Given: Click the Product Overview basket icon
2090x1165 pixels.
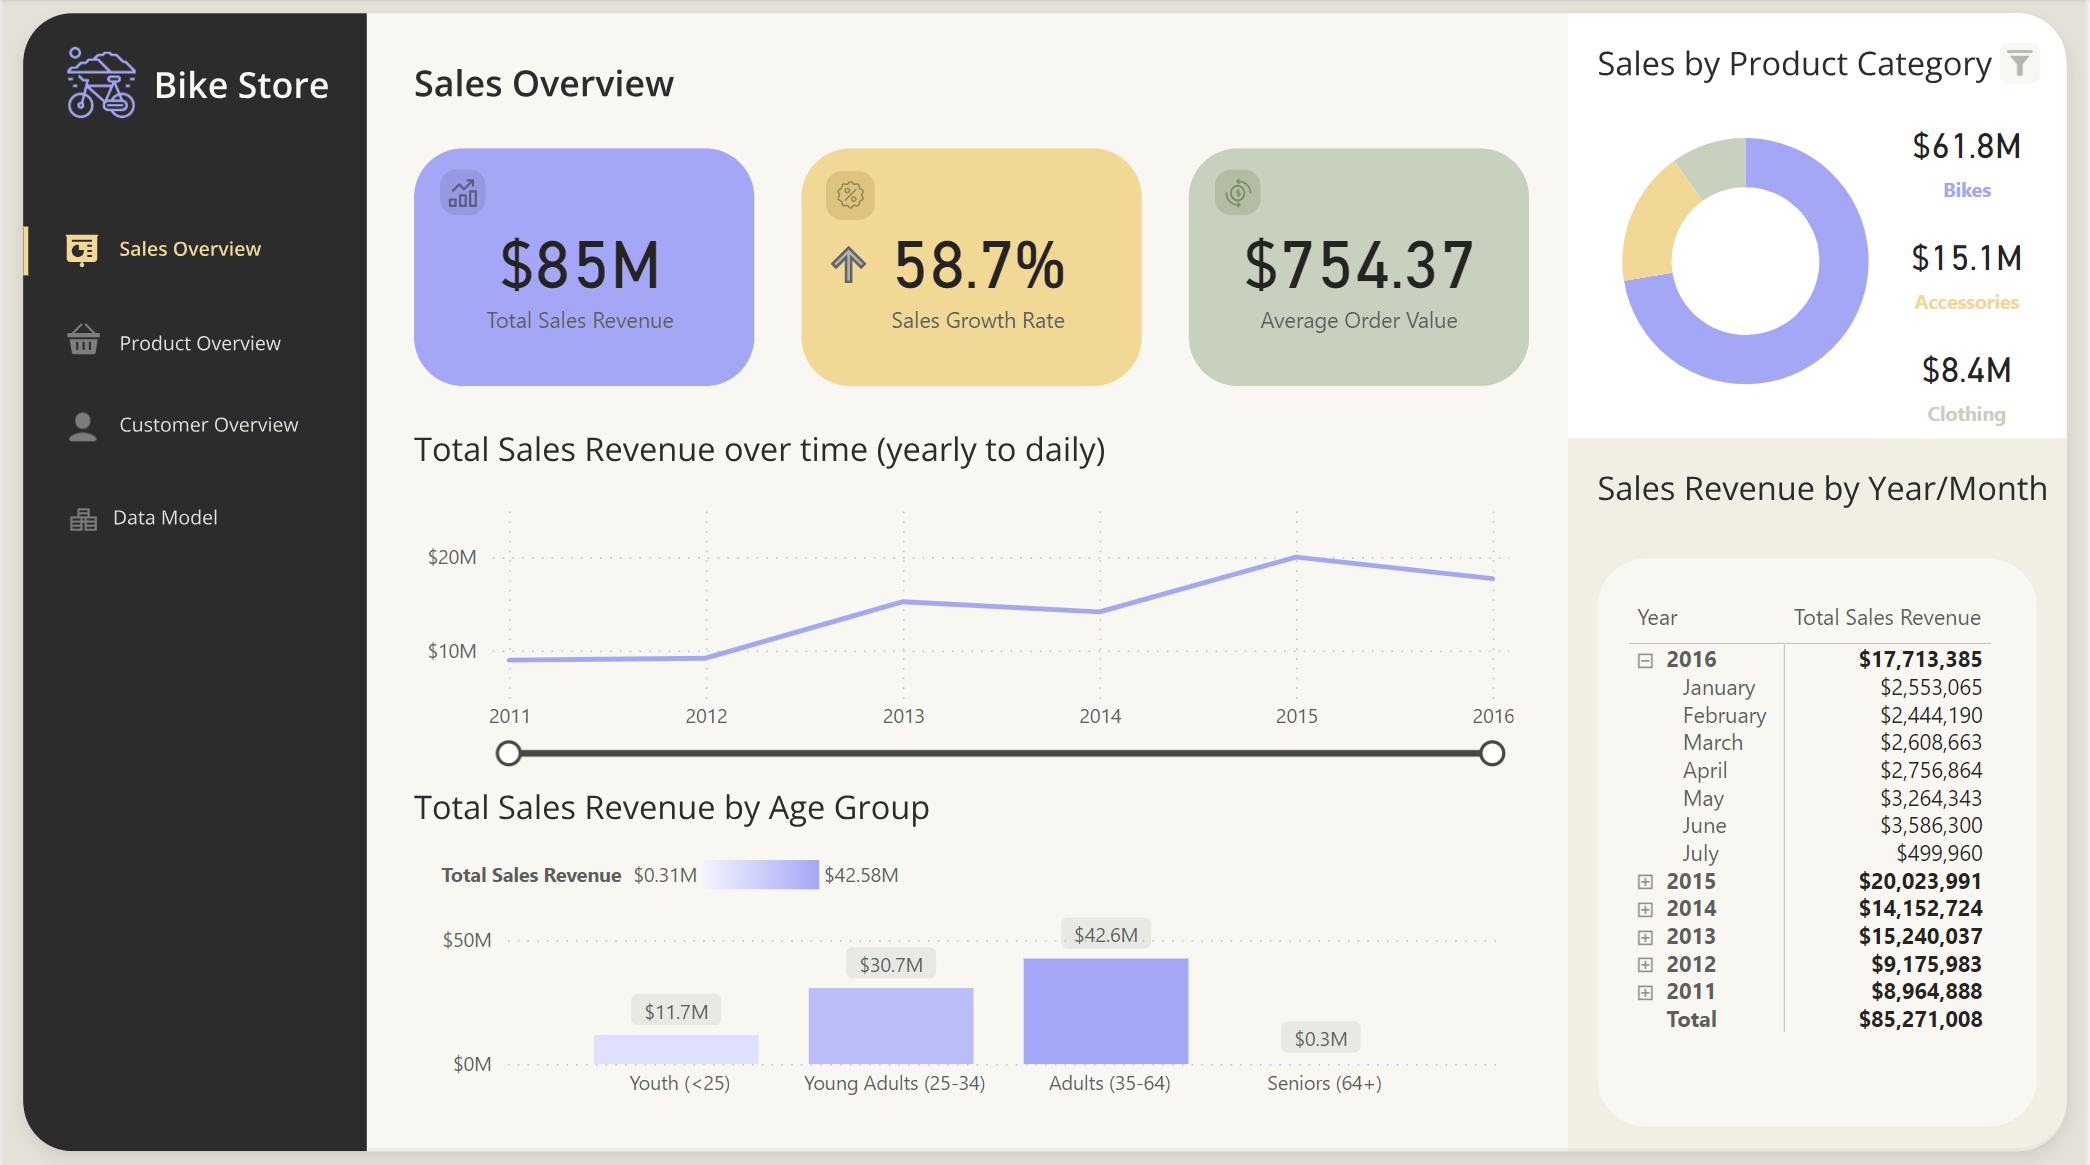Looking at the screenshot, I should point(83,341).
